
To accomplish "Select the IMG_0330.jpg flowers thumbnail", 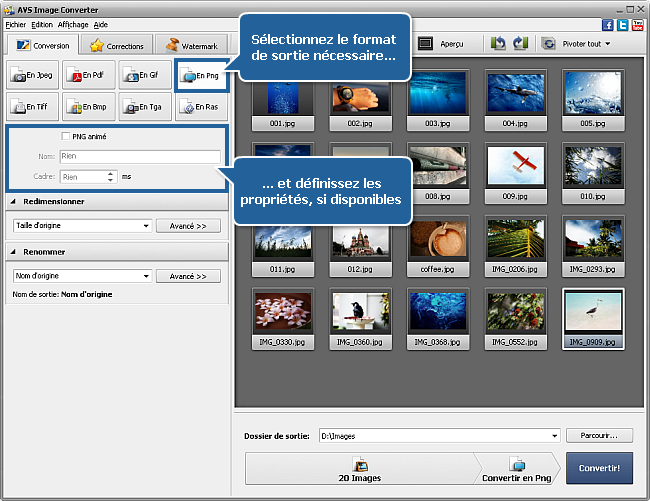I will pos(283,319).
